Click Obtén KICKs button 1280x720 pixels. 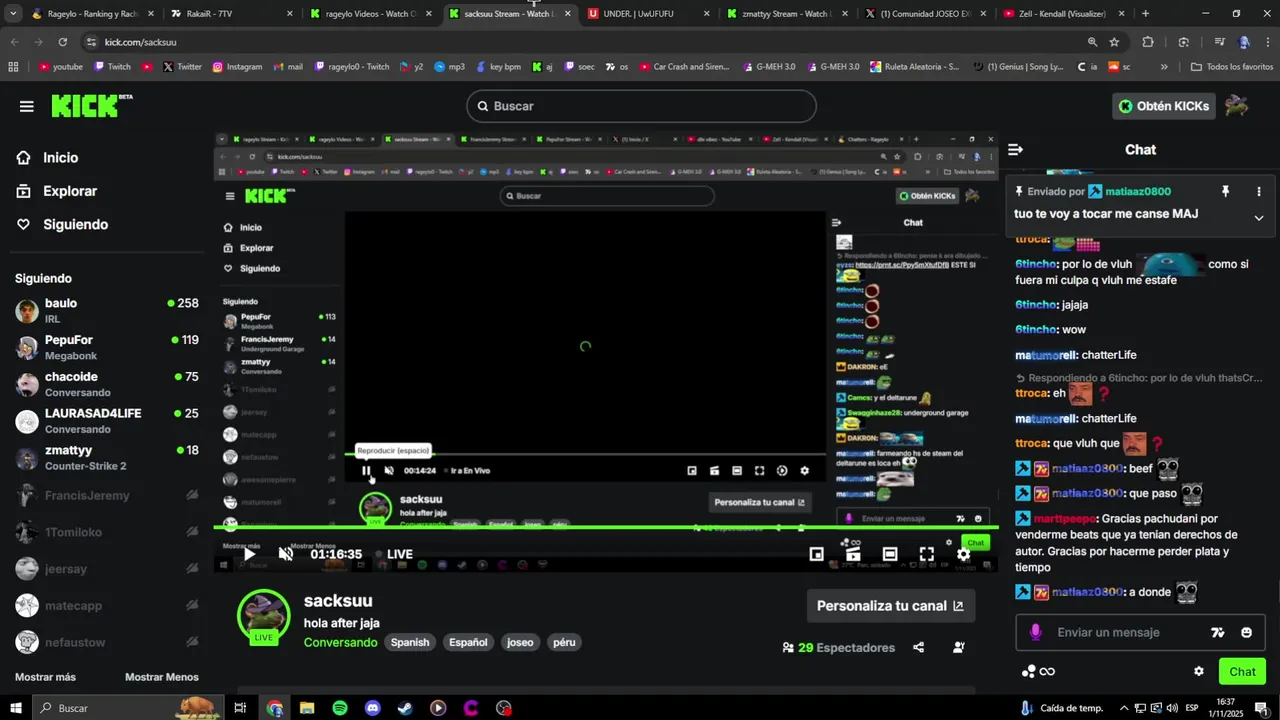coord(1164,106)
